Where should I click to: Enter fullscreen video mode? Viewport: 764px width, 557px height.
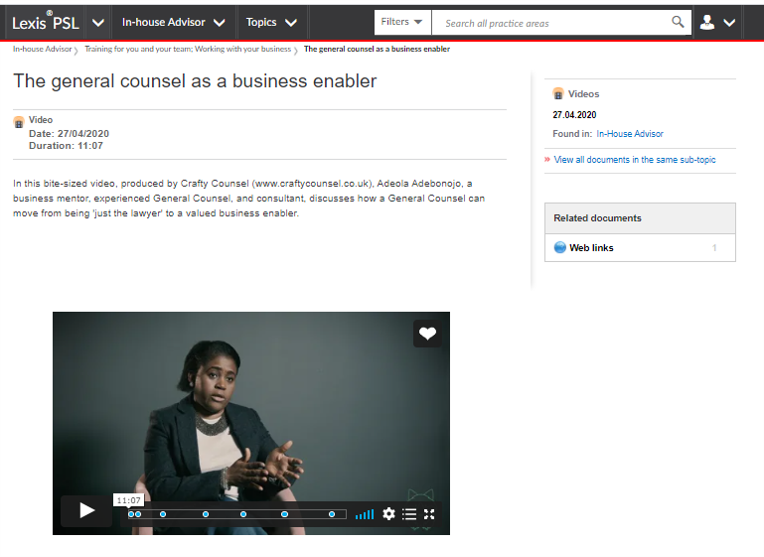coord(429,514)
